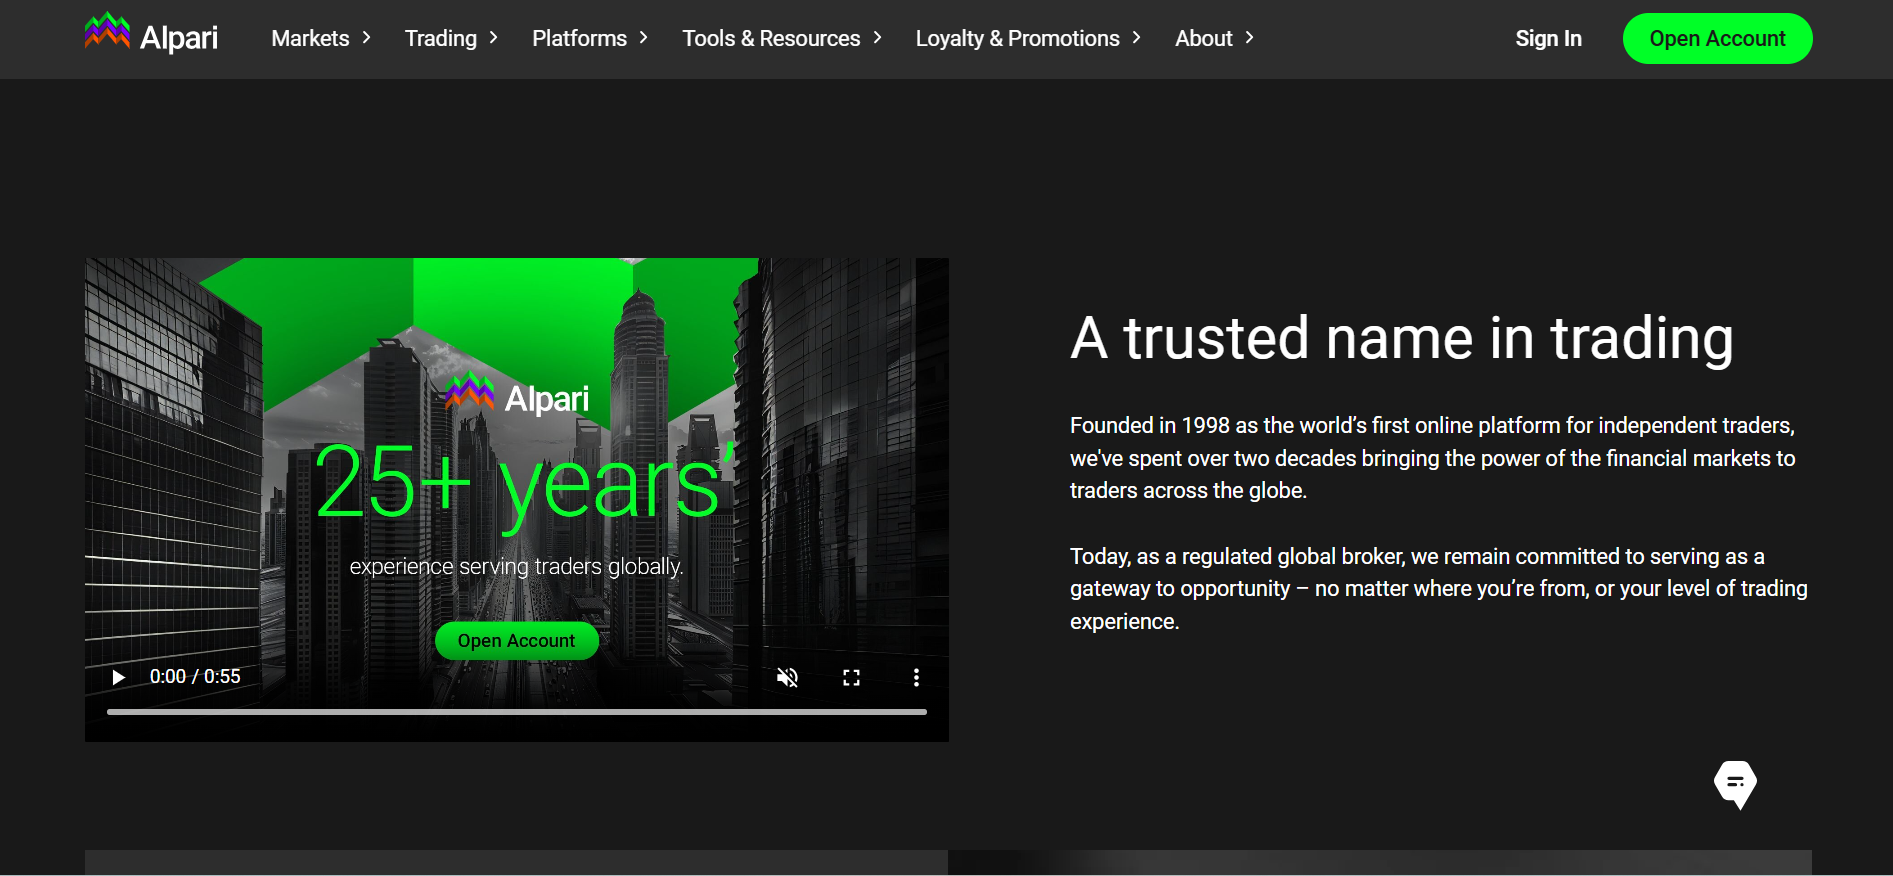Open the live chat widget
Image resolution: width=1893 pixels, height=876 pixels.
1735,784
